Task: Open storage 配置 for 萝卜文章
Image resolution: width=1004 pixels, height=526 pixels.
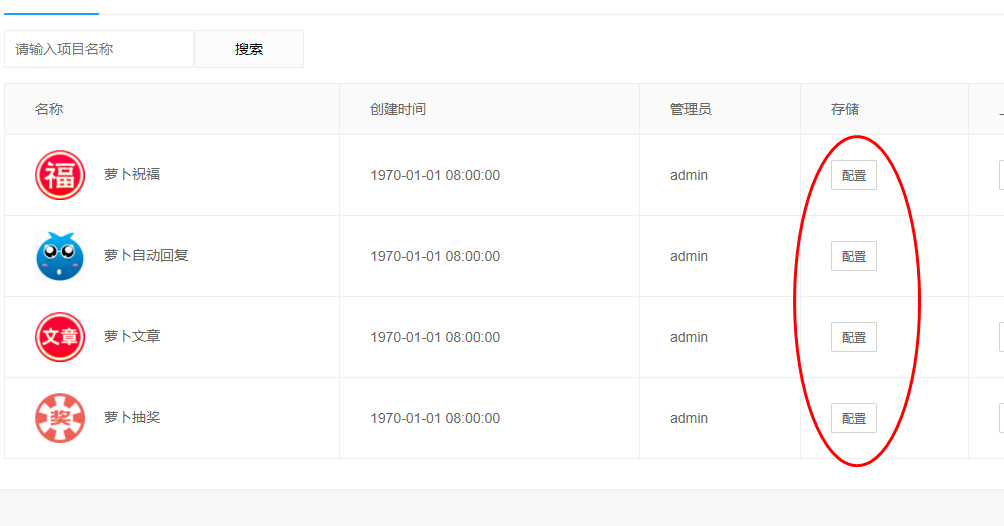Action: (x=854, y=337)
